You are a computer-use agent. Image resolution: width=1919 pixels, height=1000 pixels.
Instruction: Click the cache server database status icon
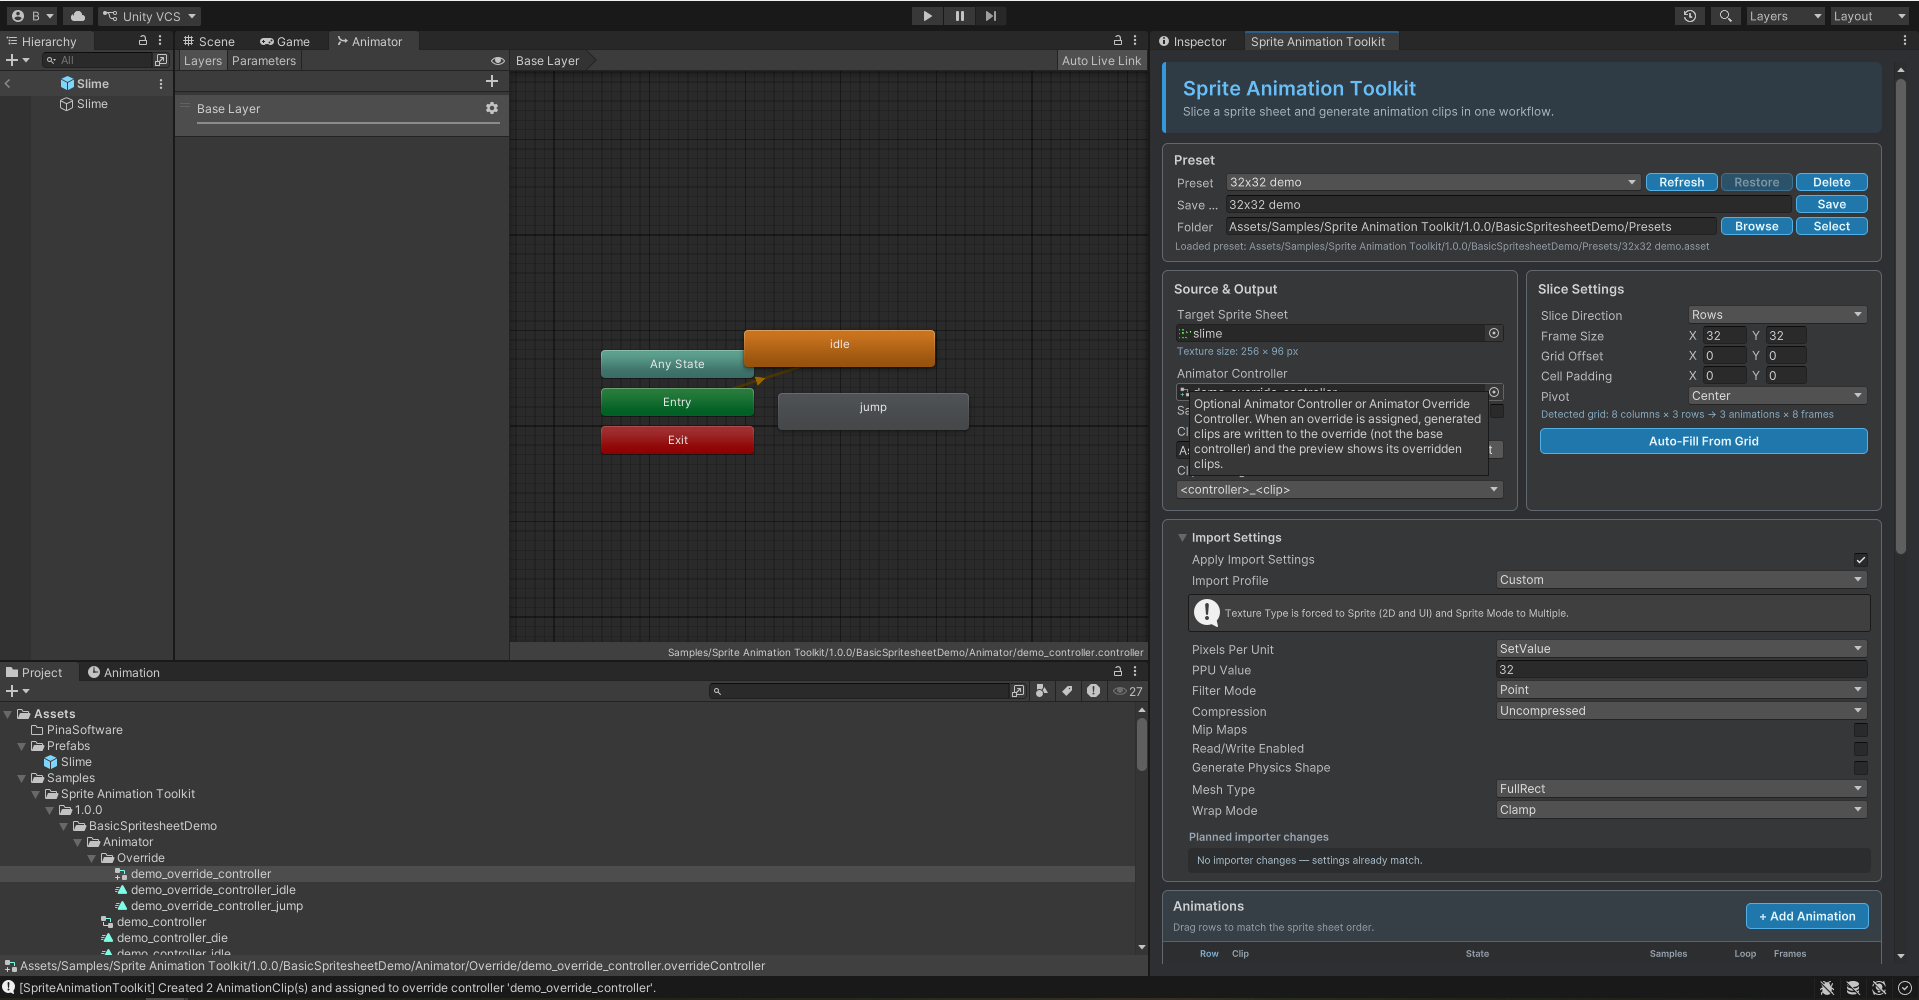pyautogui.click(x=1853, y=988)
